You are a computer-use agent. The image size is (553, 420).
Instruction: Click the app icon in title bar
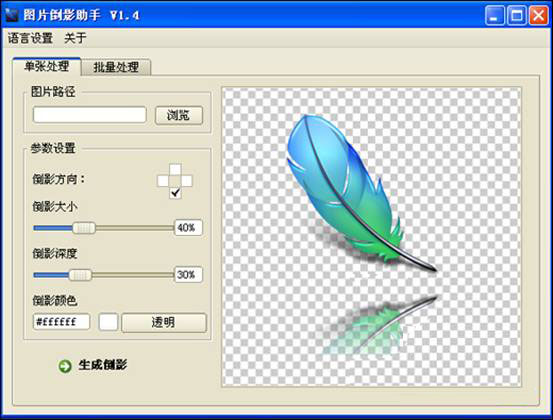tap(12, 15)
